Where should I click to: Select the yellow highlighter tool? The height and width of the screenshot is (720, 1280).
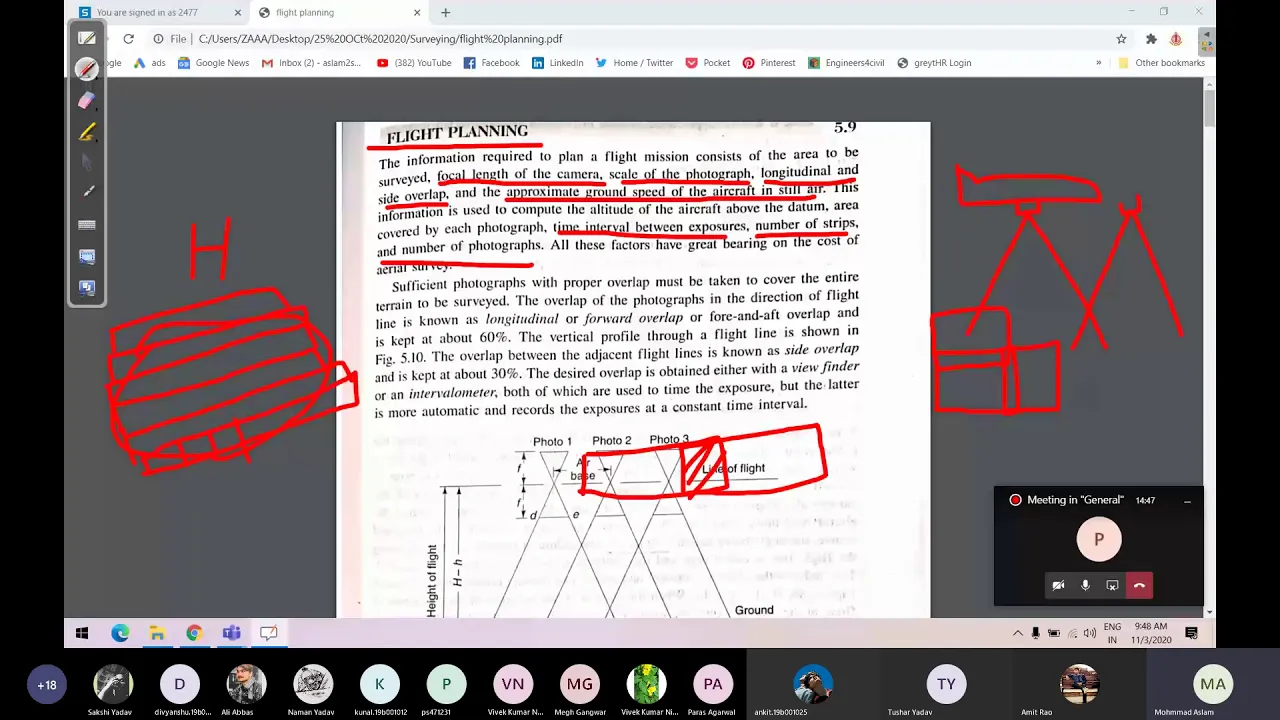pyautogui.click(x=87, y=131)
